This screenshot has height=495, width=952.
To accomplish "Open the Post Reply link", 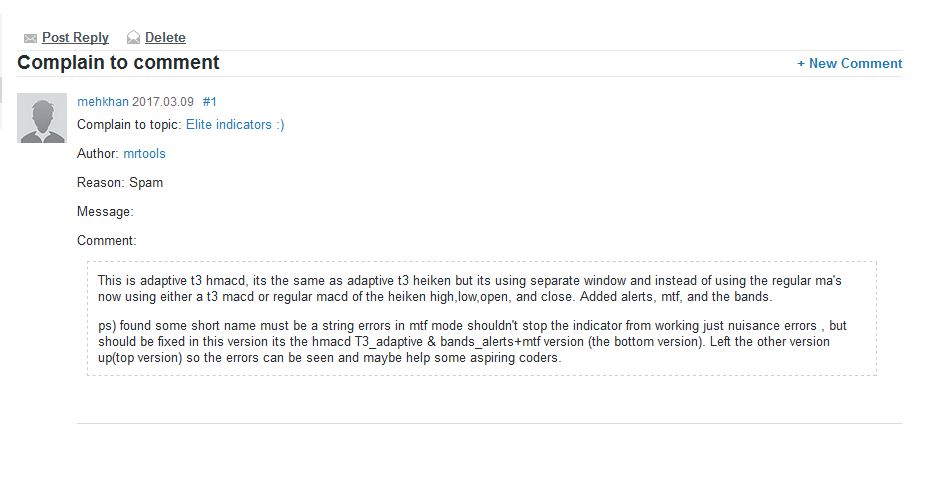I will point(75,38).
